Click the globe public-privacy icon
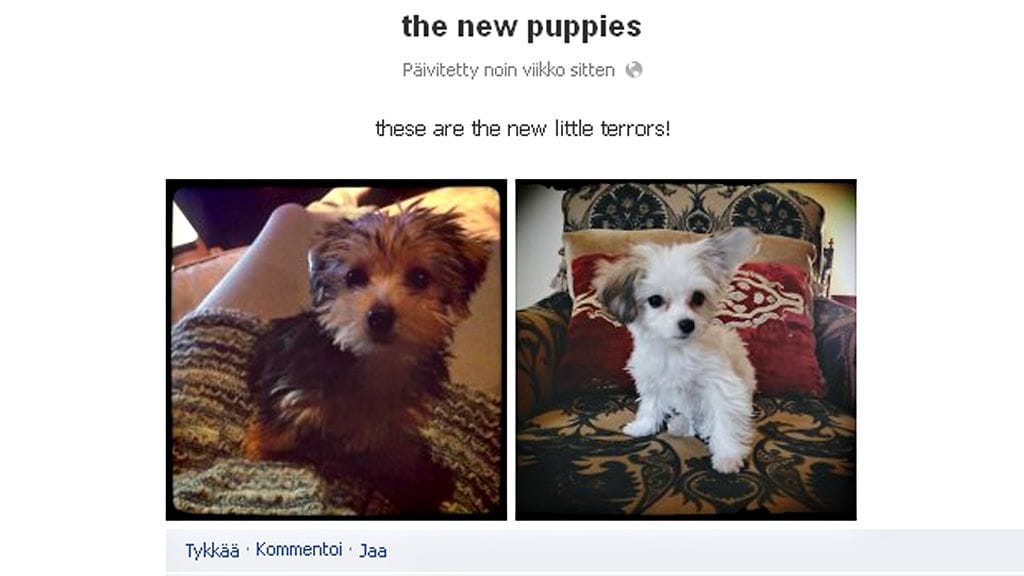This screenshot has height=576, width=1024. tap(633, 70)
